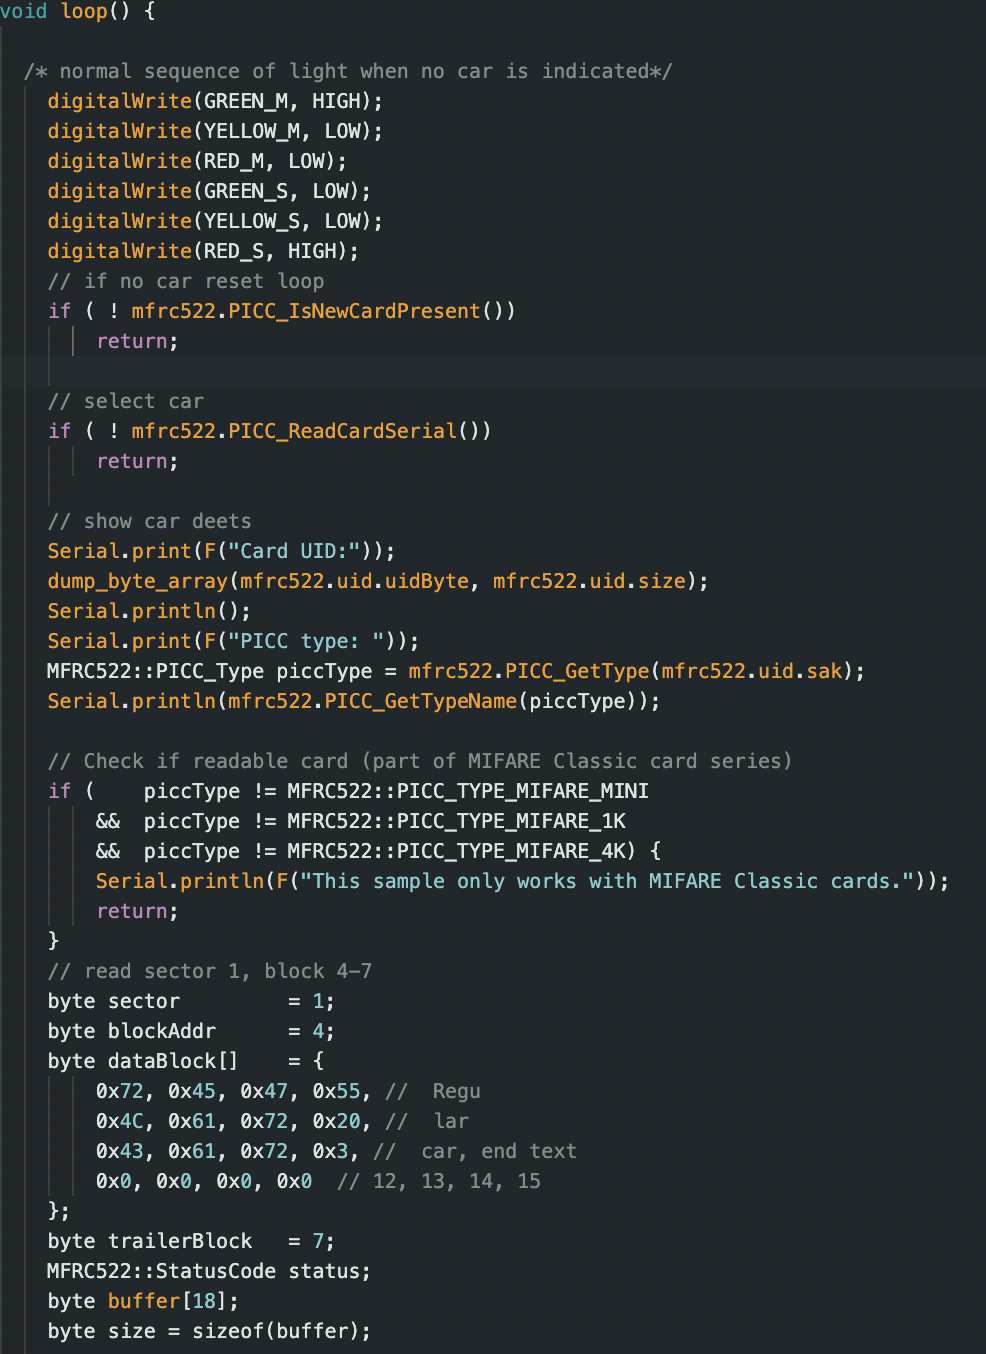Screen dimensions: 986x1354
Task: Place cursor on the dataBlock array declaration
Action: click(x=152, y=1060)
